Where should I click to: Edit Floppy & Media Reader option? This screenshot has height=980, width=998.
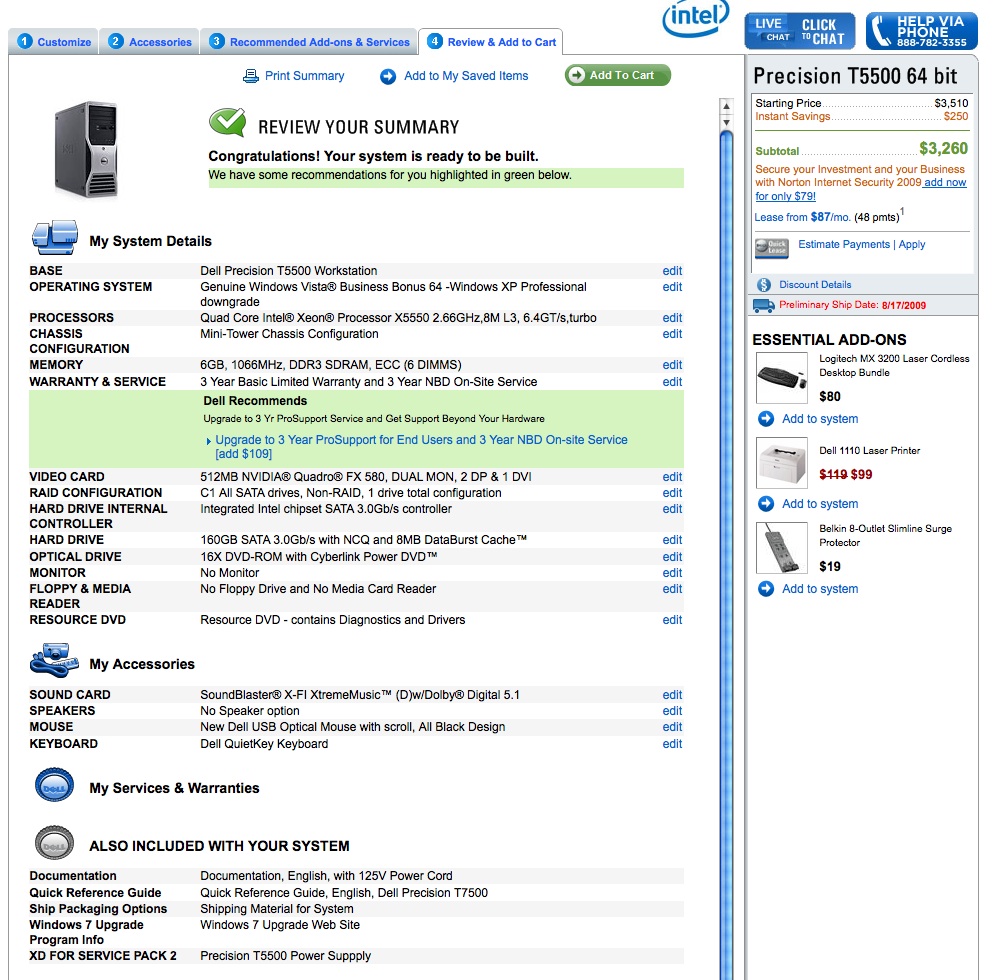tap(672, 589)
